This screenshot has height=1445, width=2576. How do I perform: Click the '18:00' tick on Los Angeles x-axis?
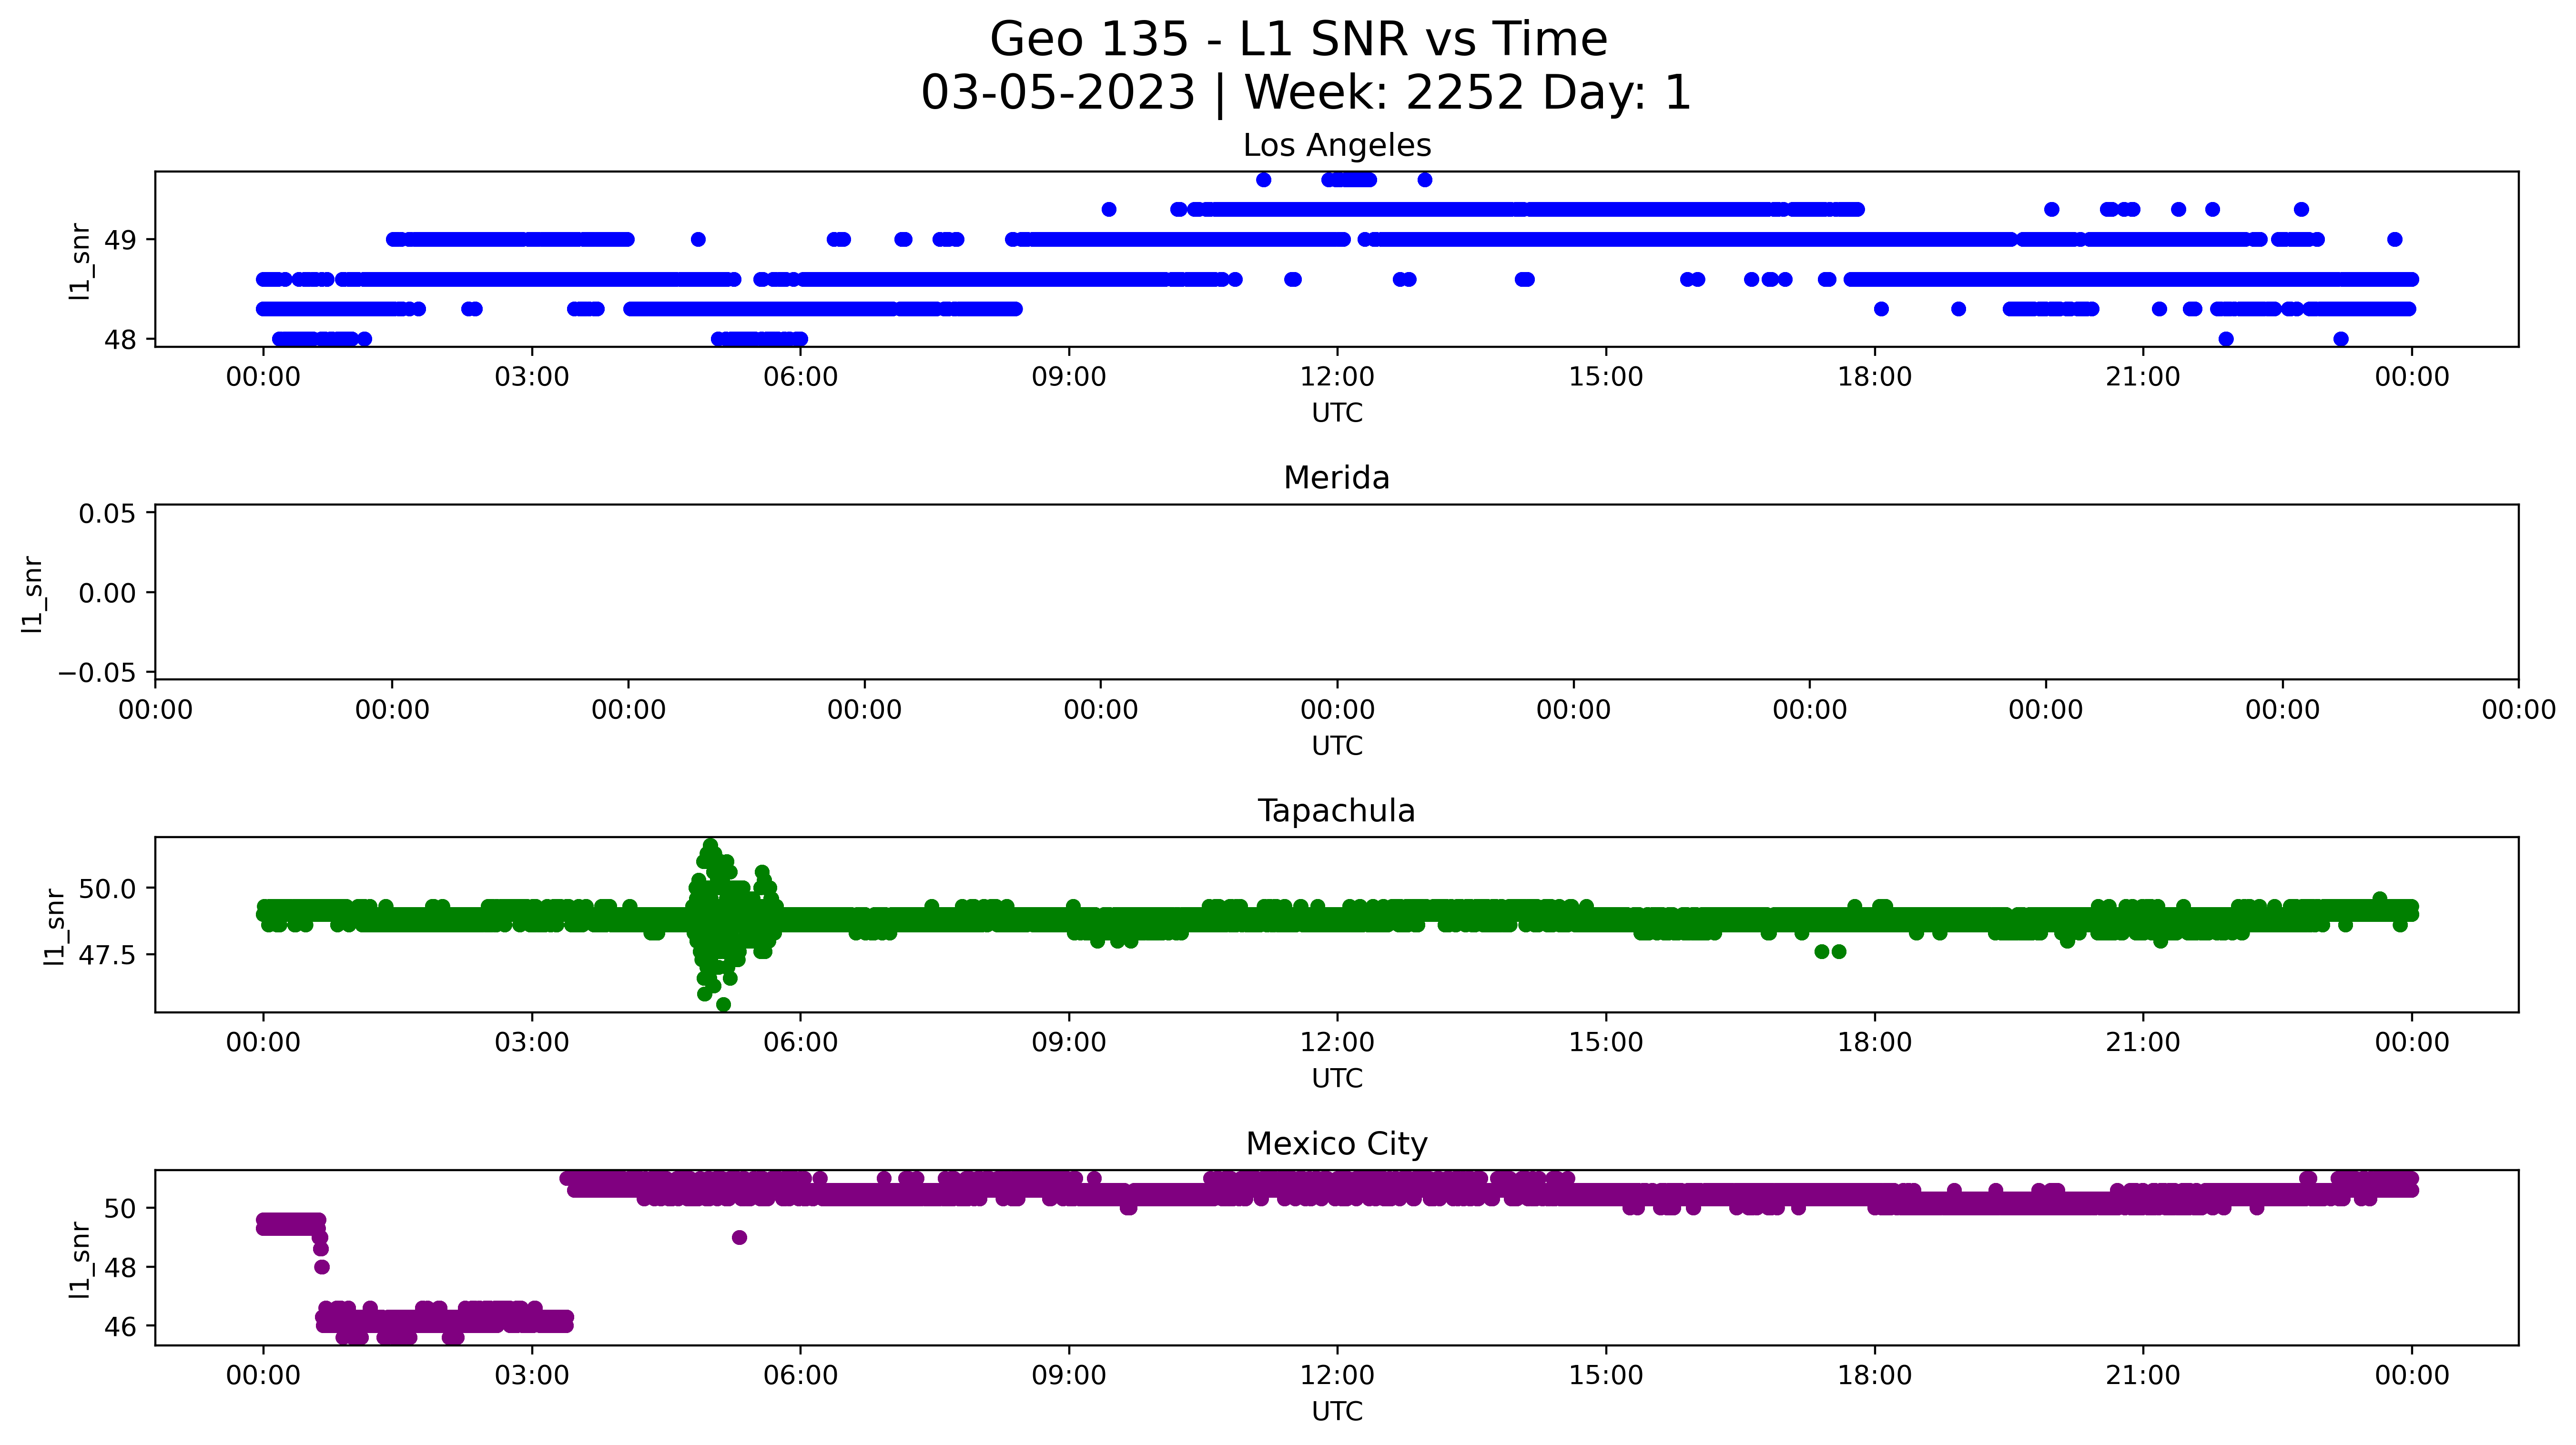(x=1874, y=377)
